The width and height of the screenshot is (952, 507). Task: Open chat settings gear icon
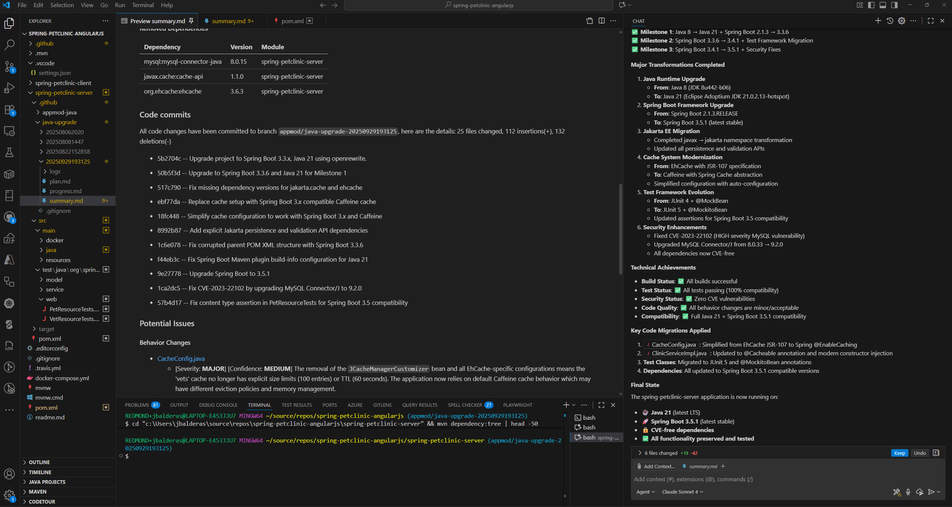(x=902, y=21)
